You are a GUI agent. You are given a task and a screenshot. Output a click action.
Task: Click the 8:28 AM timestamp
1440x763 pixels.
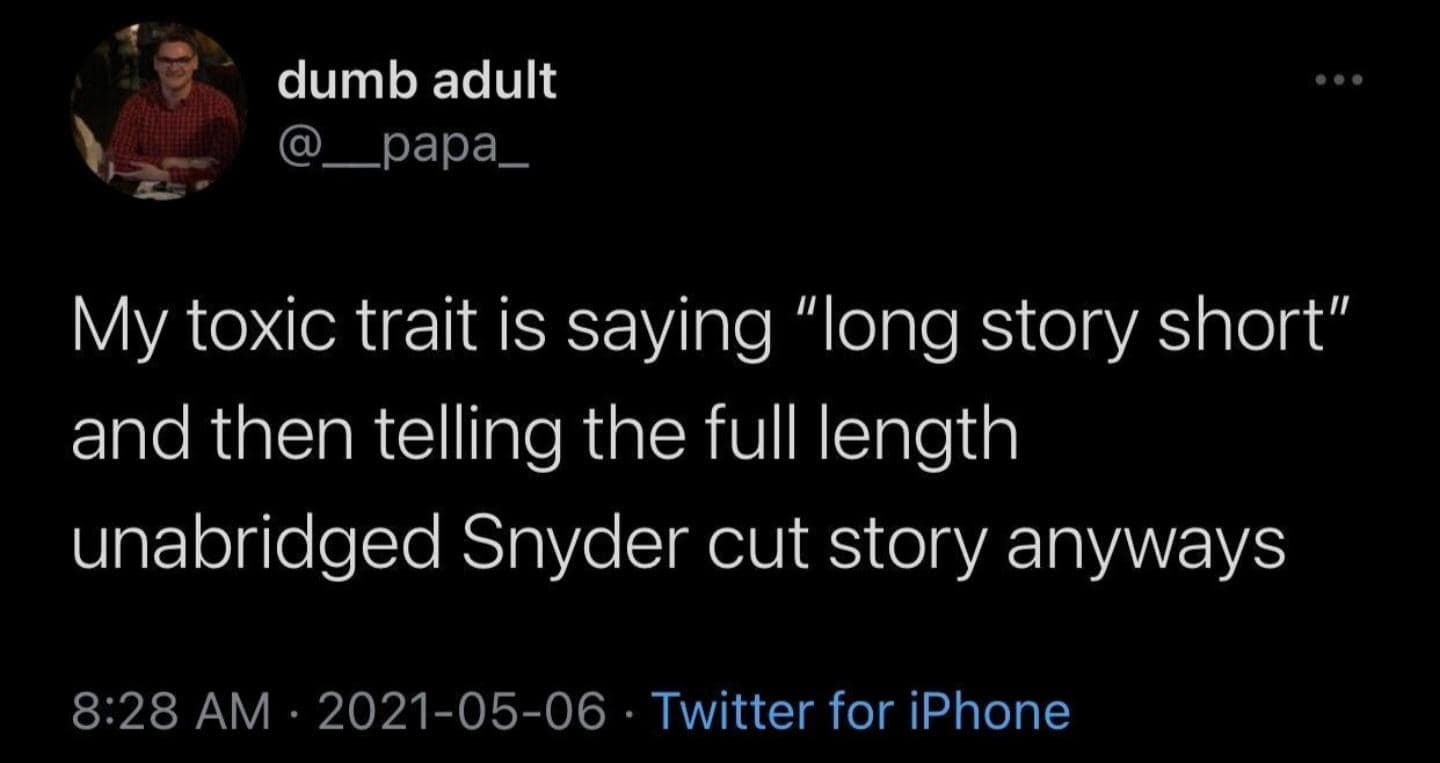171,712
